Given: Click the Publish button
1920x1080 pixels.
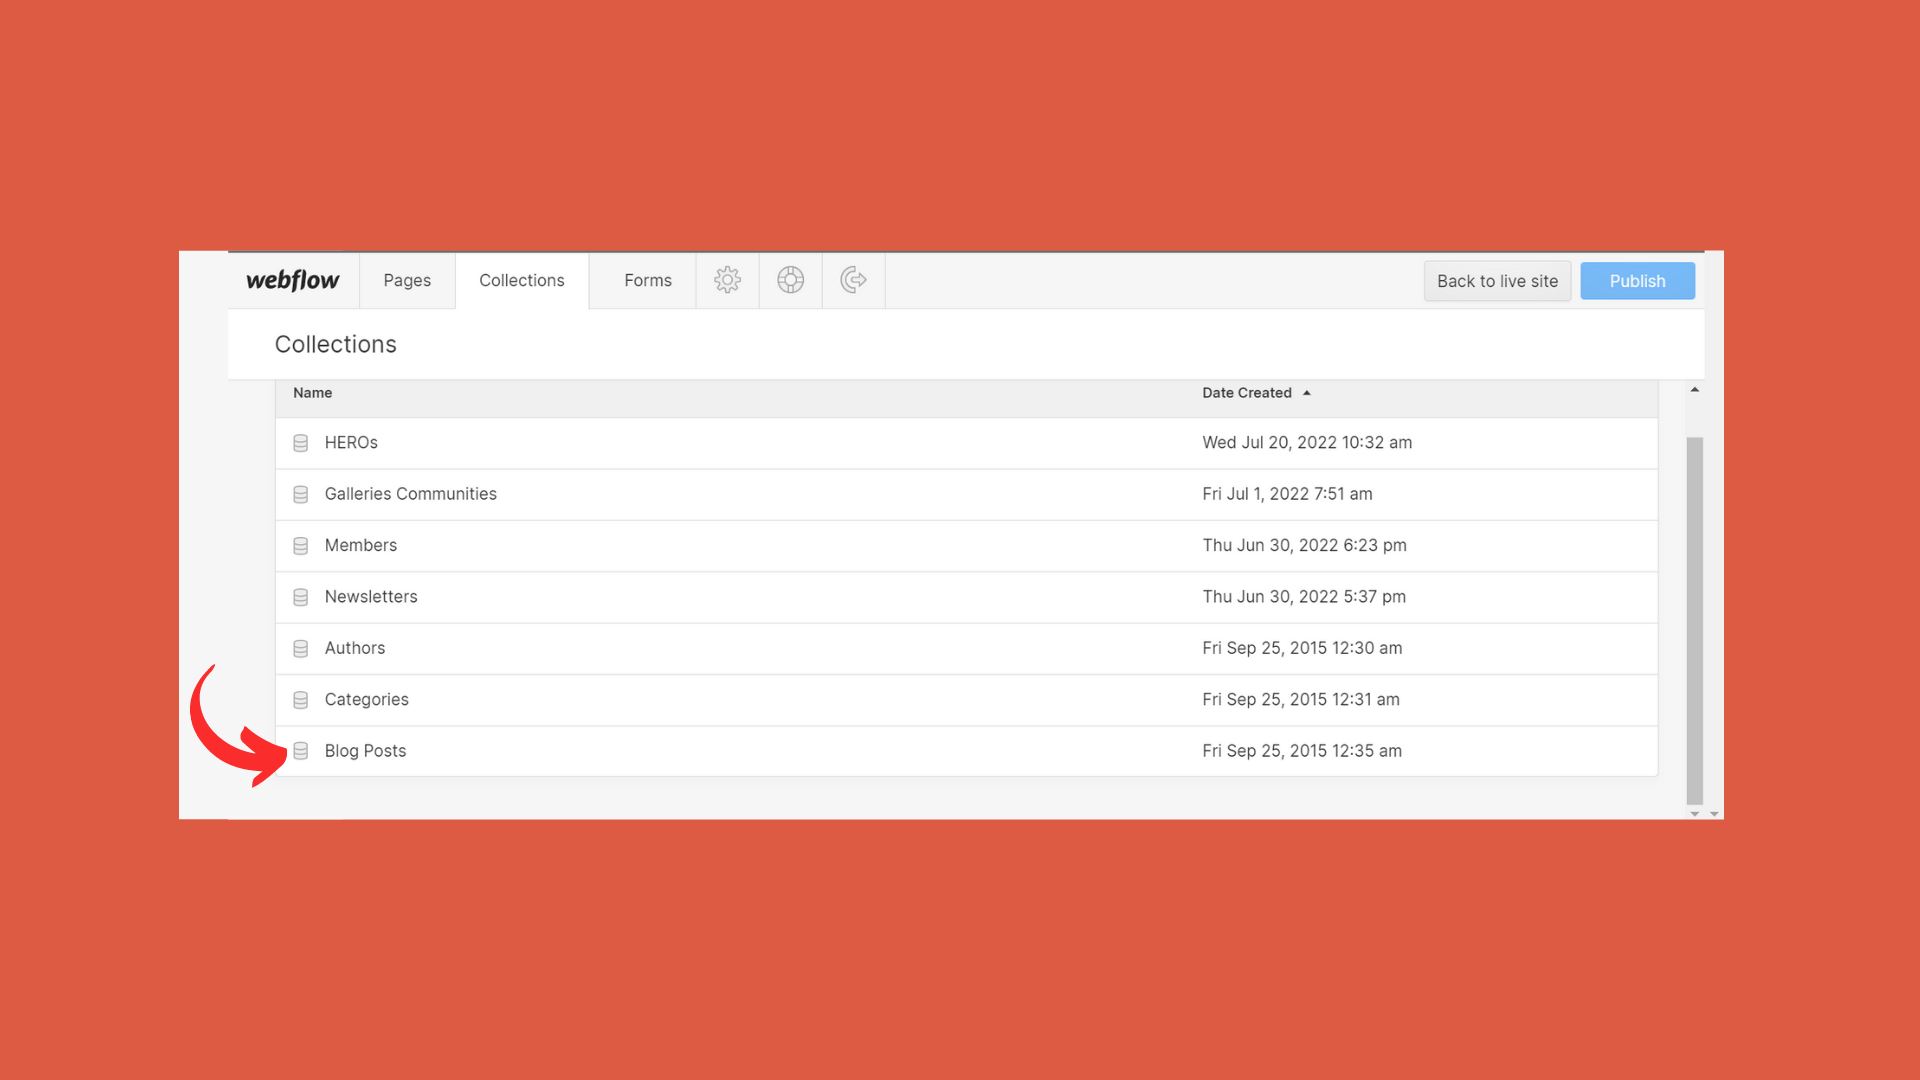Looking at the screenshot, I should [1637, 281].
